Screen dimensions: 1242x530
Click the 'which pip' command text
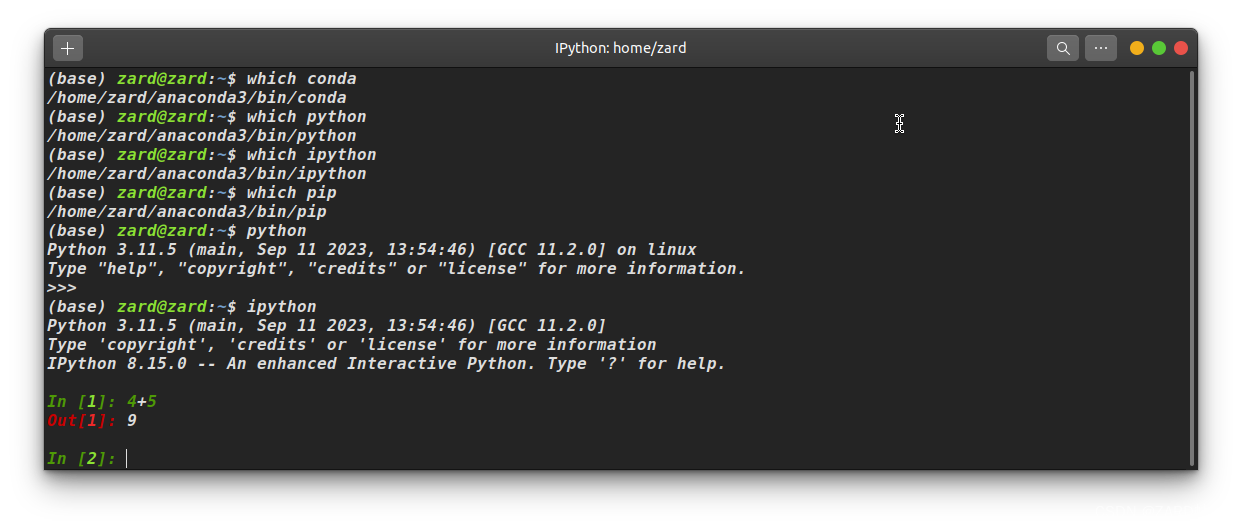(292, 193)
